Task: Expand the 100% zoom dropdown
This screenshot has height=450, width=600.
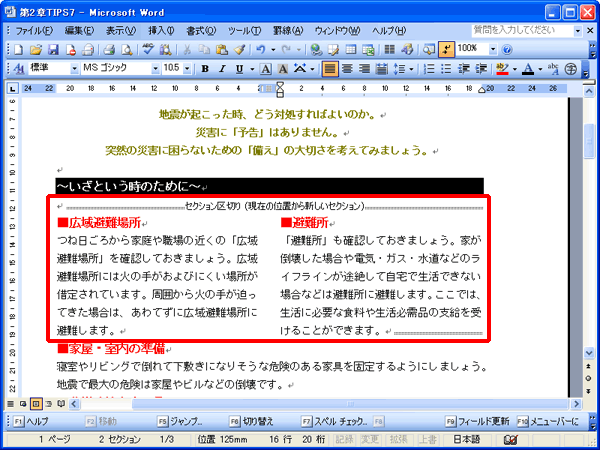Action: (x=493, y=49)
